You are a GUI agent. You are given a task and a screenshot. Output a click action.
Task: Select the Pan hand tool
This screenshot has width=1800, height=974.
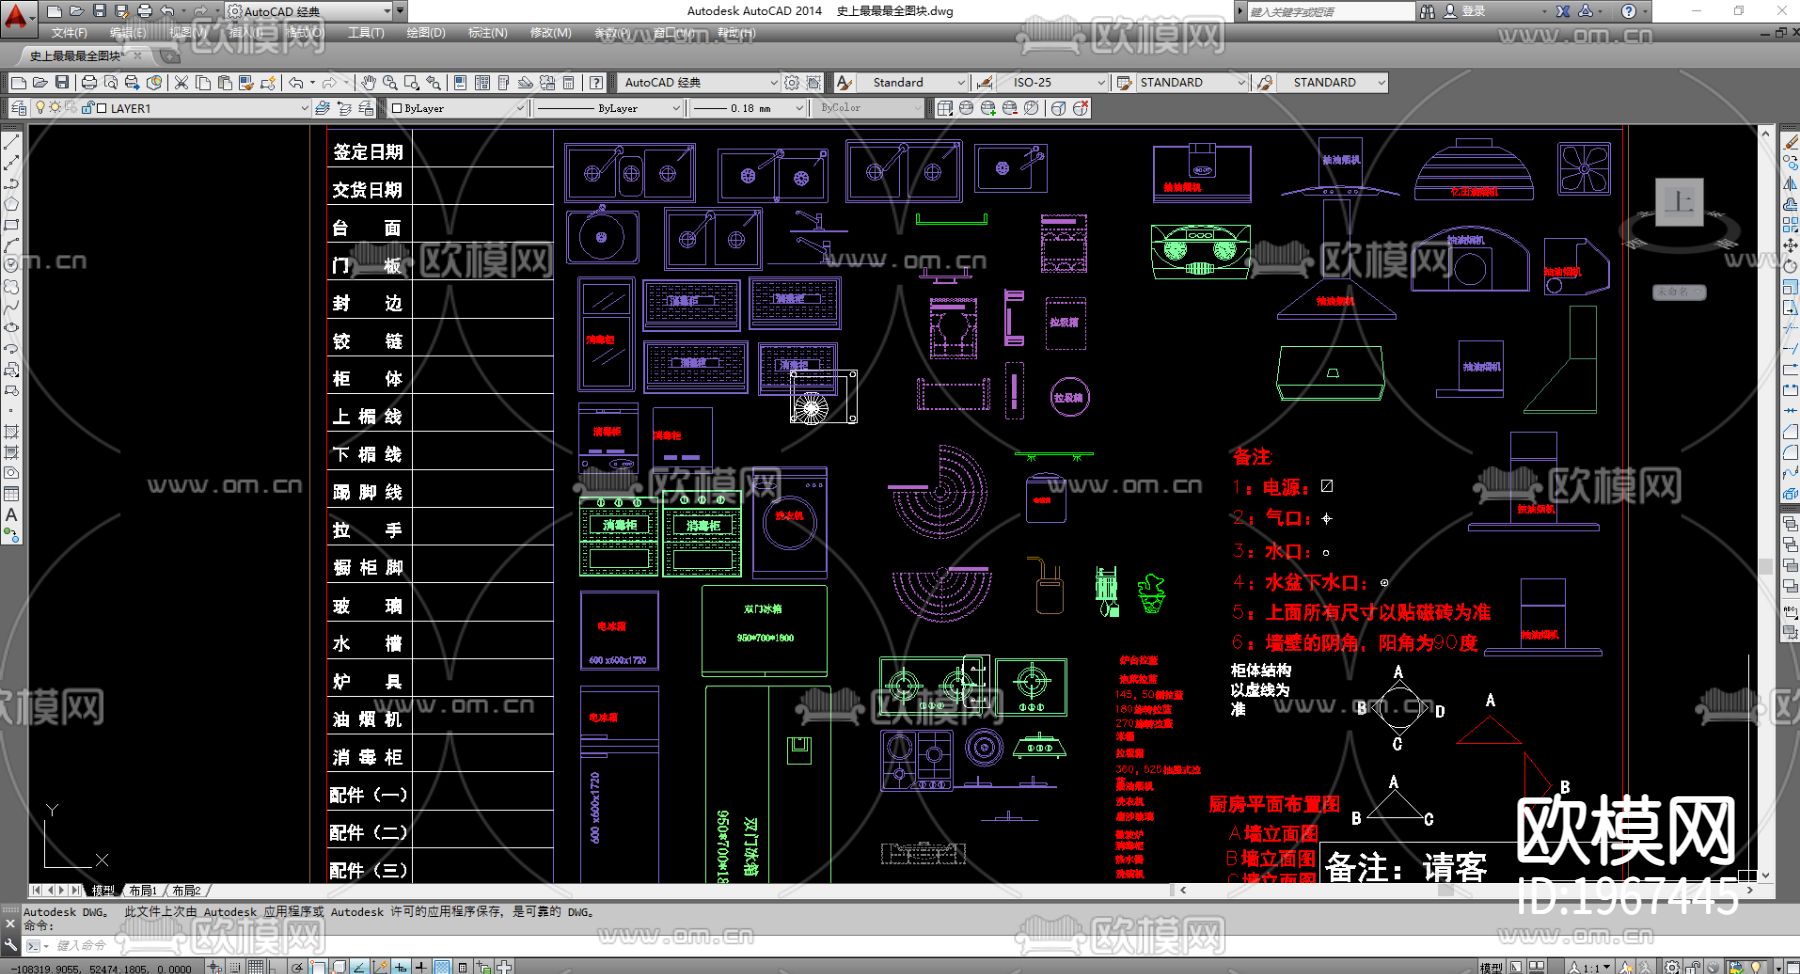click(x=369, y=82)
